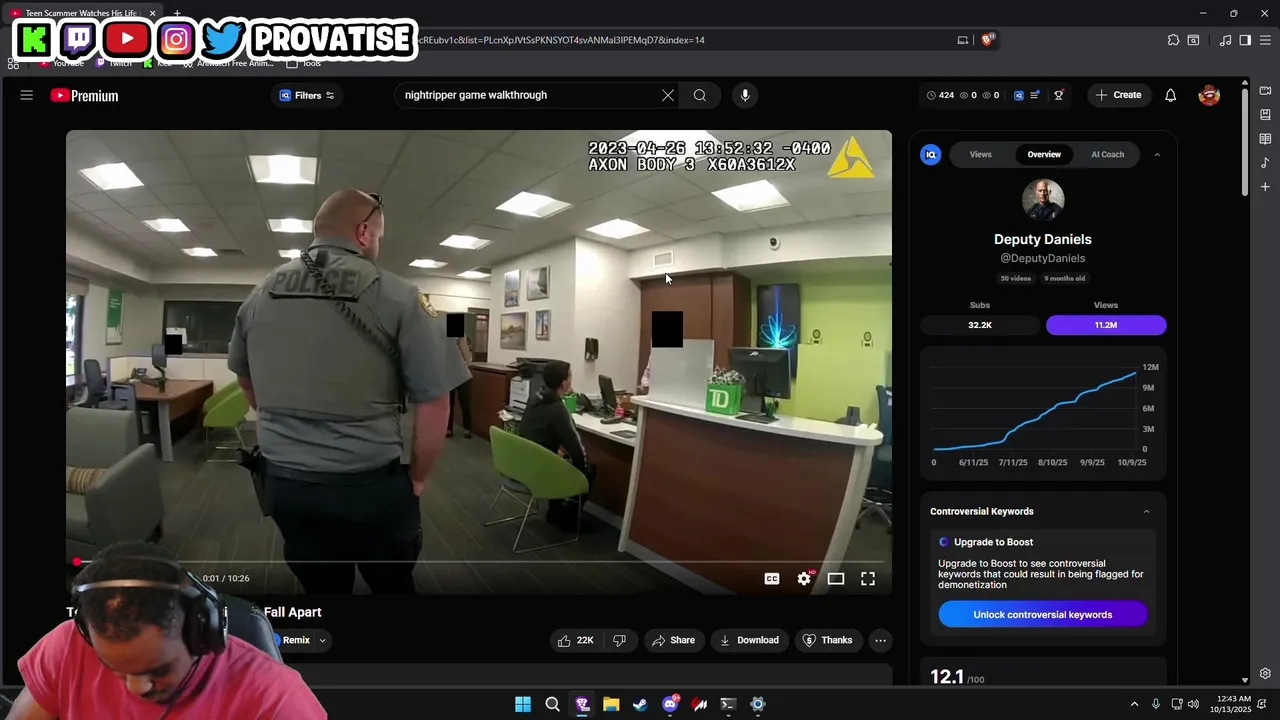Switch to theater mode
The height and width of the screenshot is (720, 1280).
pos(836,578)
